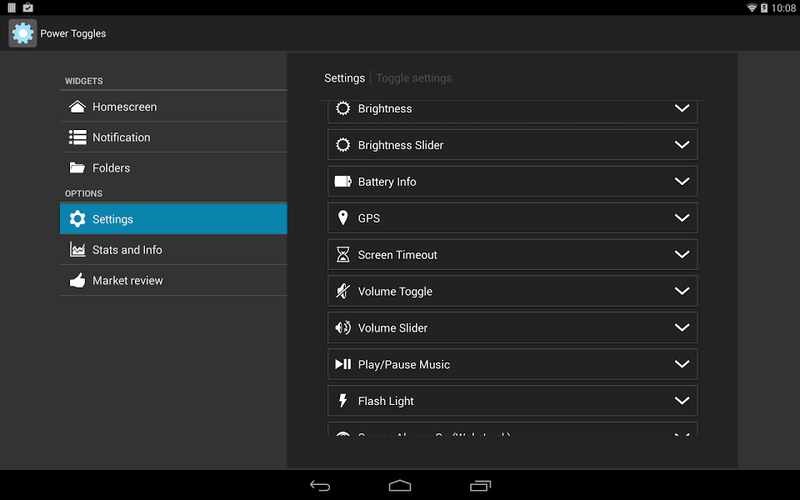Expand the Volume Toggle chevron
The width and height of the screenshot is (800, 500).
[x=682, y=291]
